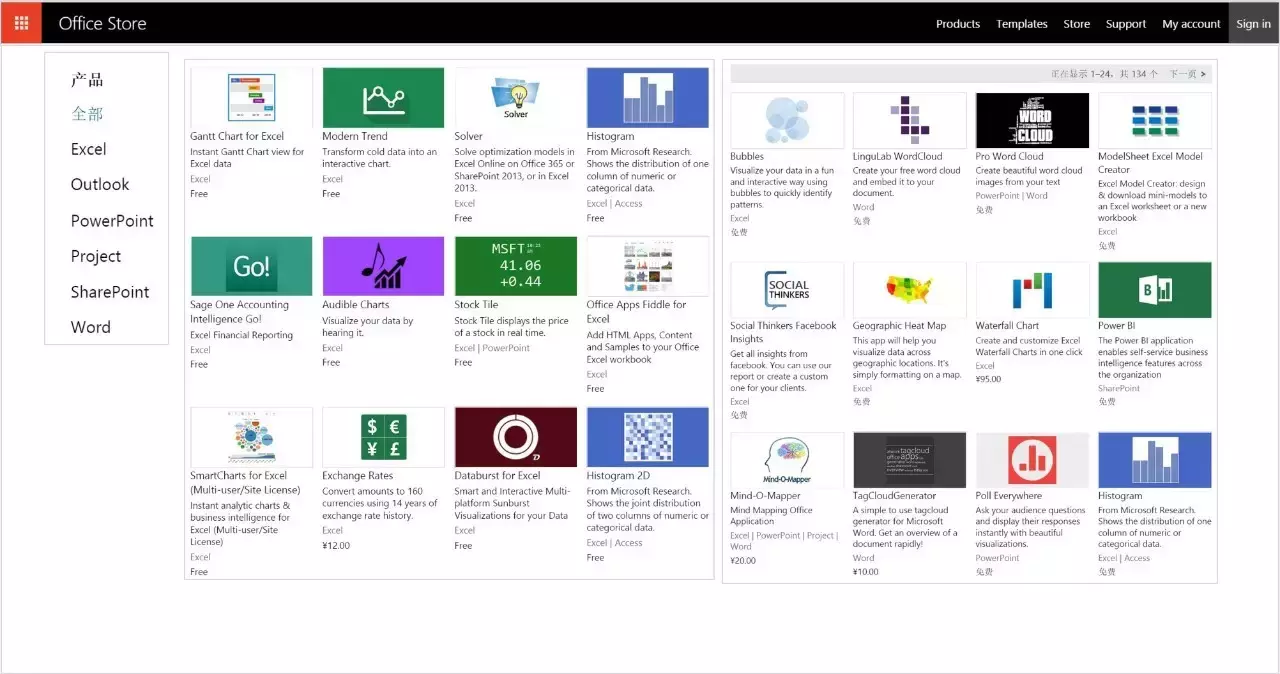Open Sage One Accounting Intelligence Go! title
Screen dimensions: 1280x674
pyautogui.click(x=240, y=312)
